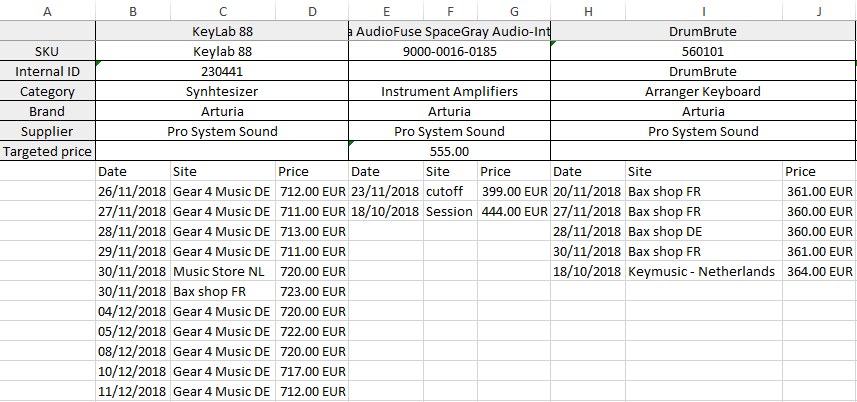Viewport: 857px width, 402px height.
Task: Select the Session site cell
Action: (x=450, y=211)
